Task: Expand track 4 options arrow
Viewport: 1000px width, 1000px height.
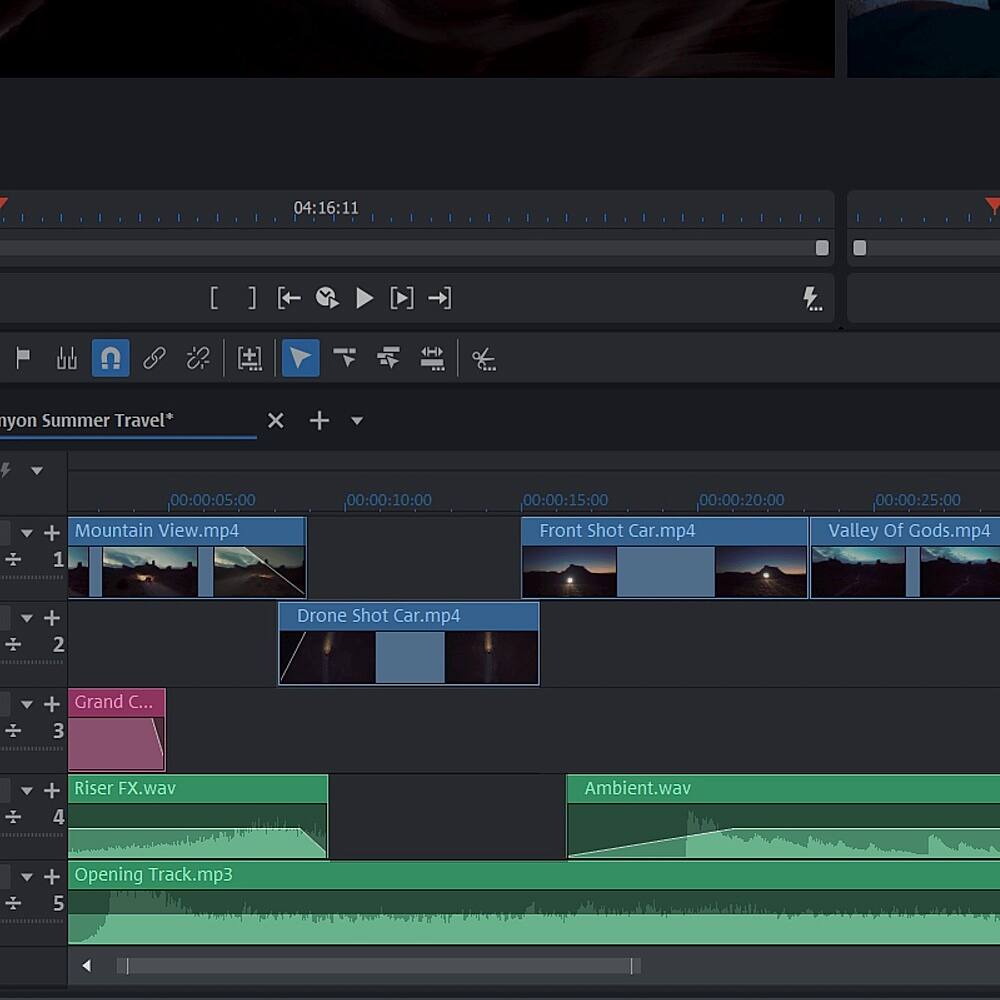Action: 27,791
